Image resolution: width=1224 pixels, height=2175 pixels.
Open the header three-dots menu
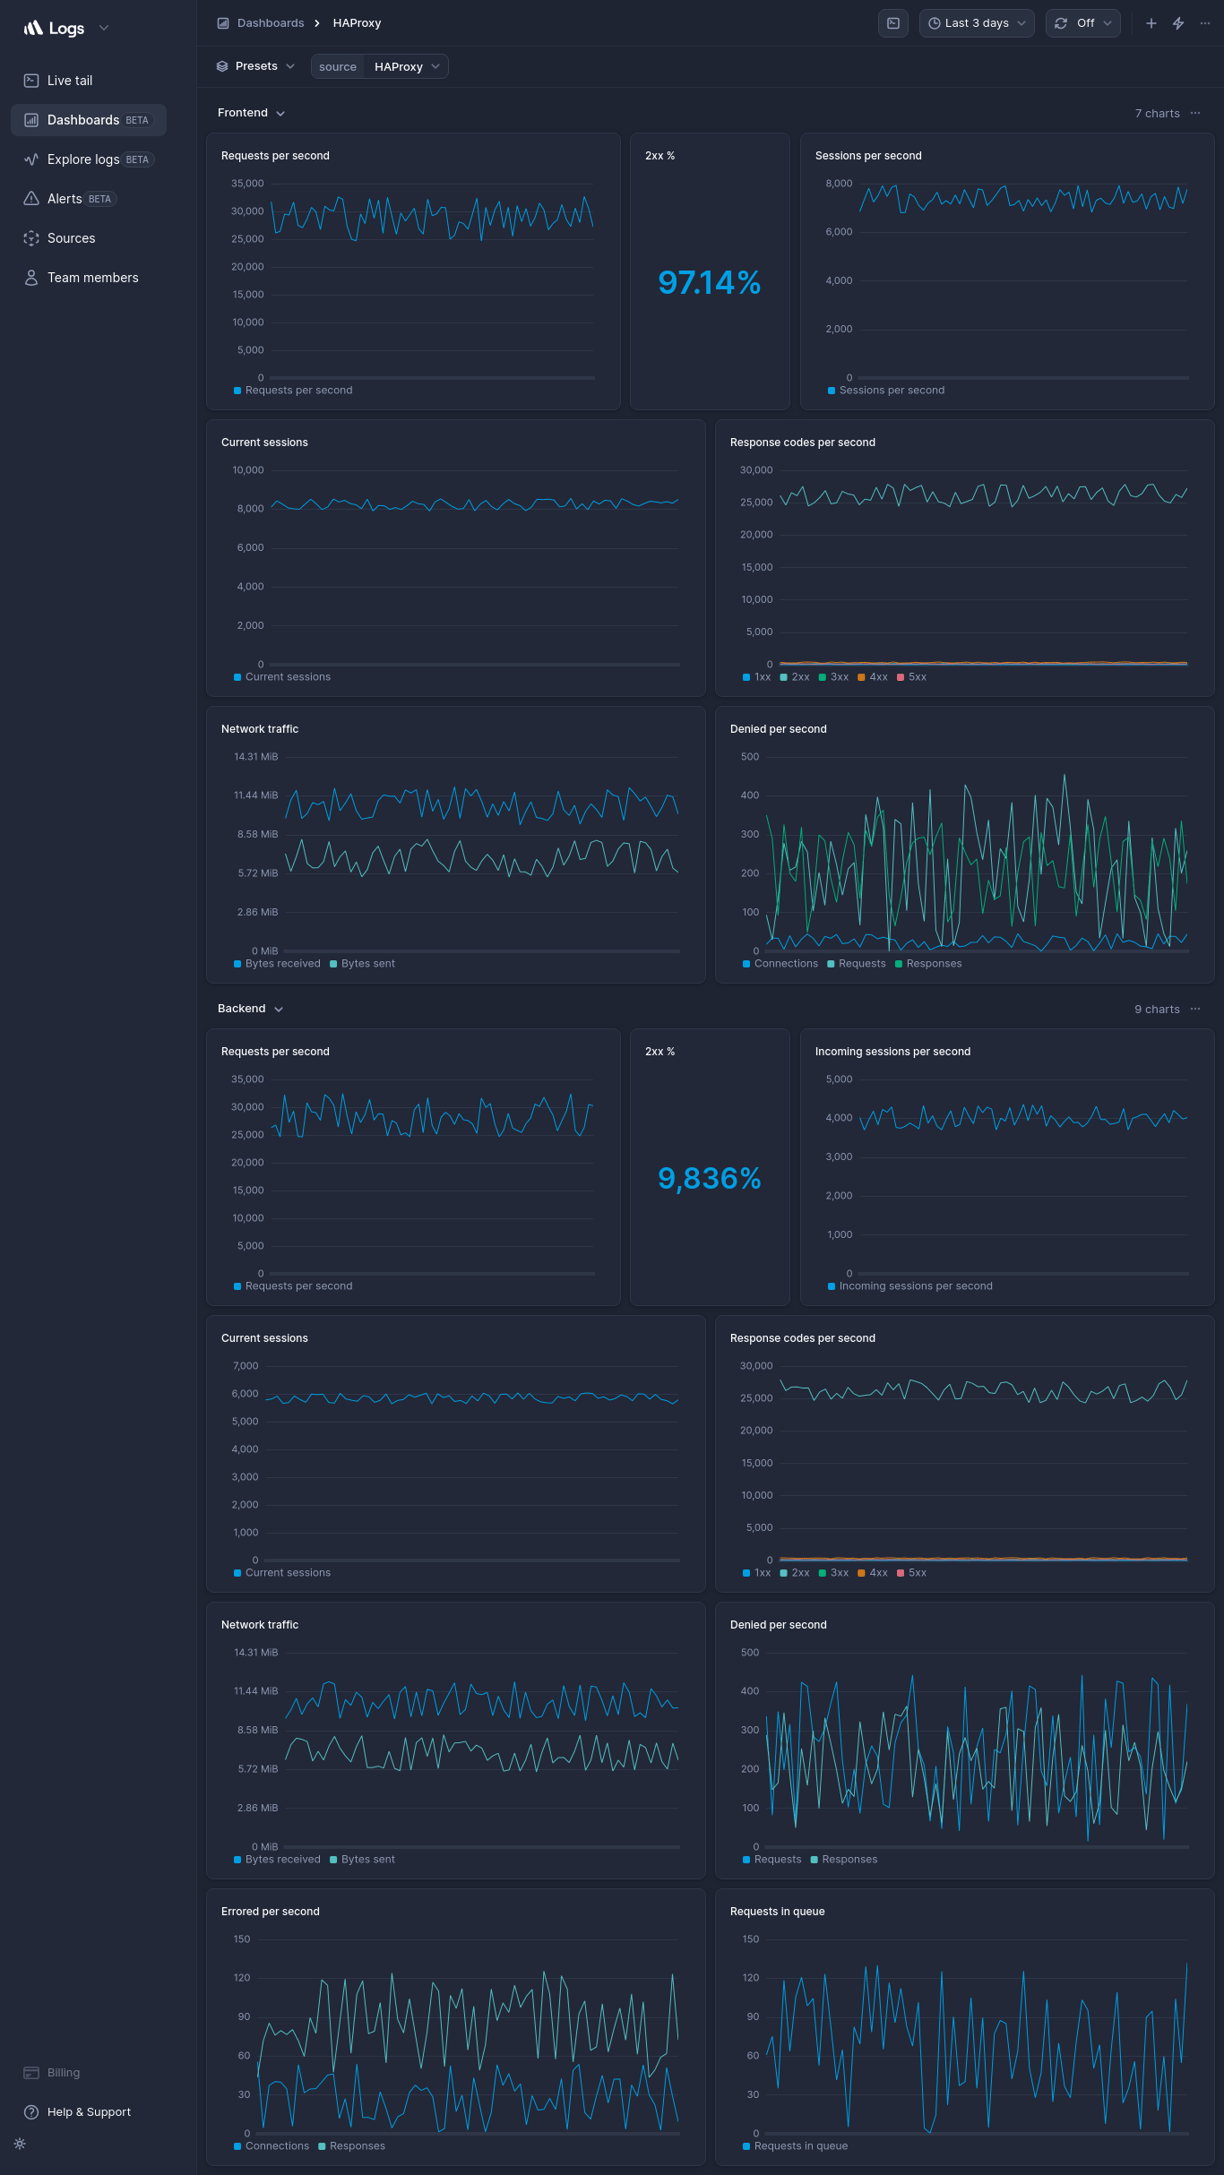pos(1205,23)
